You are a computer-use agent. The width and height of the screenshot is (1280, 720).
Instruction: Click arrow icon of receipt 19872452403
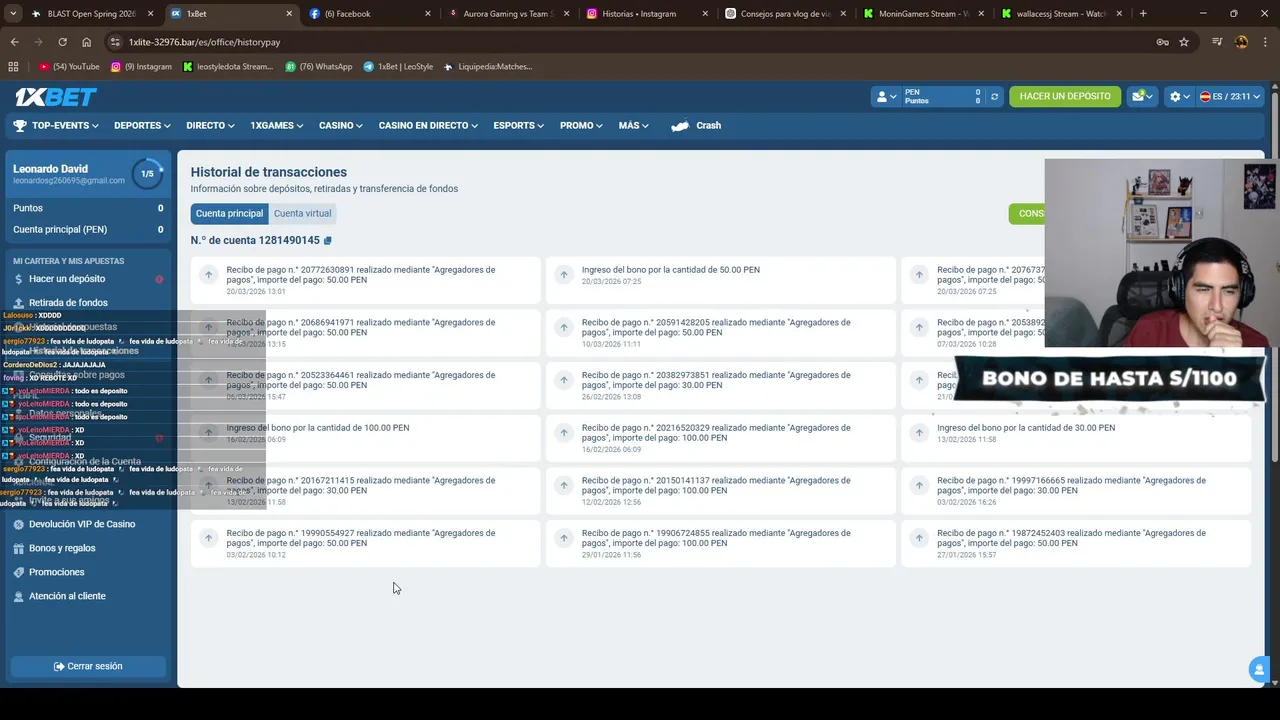[x=919, y=538]
